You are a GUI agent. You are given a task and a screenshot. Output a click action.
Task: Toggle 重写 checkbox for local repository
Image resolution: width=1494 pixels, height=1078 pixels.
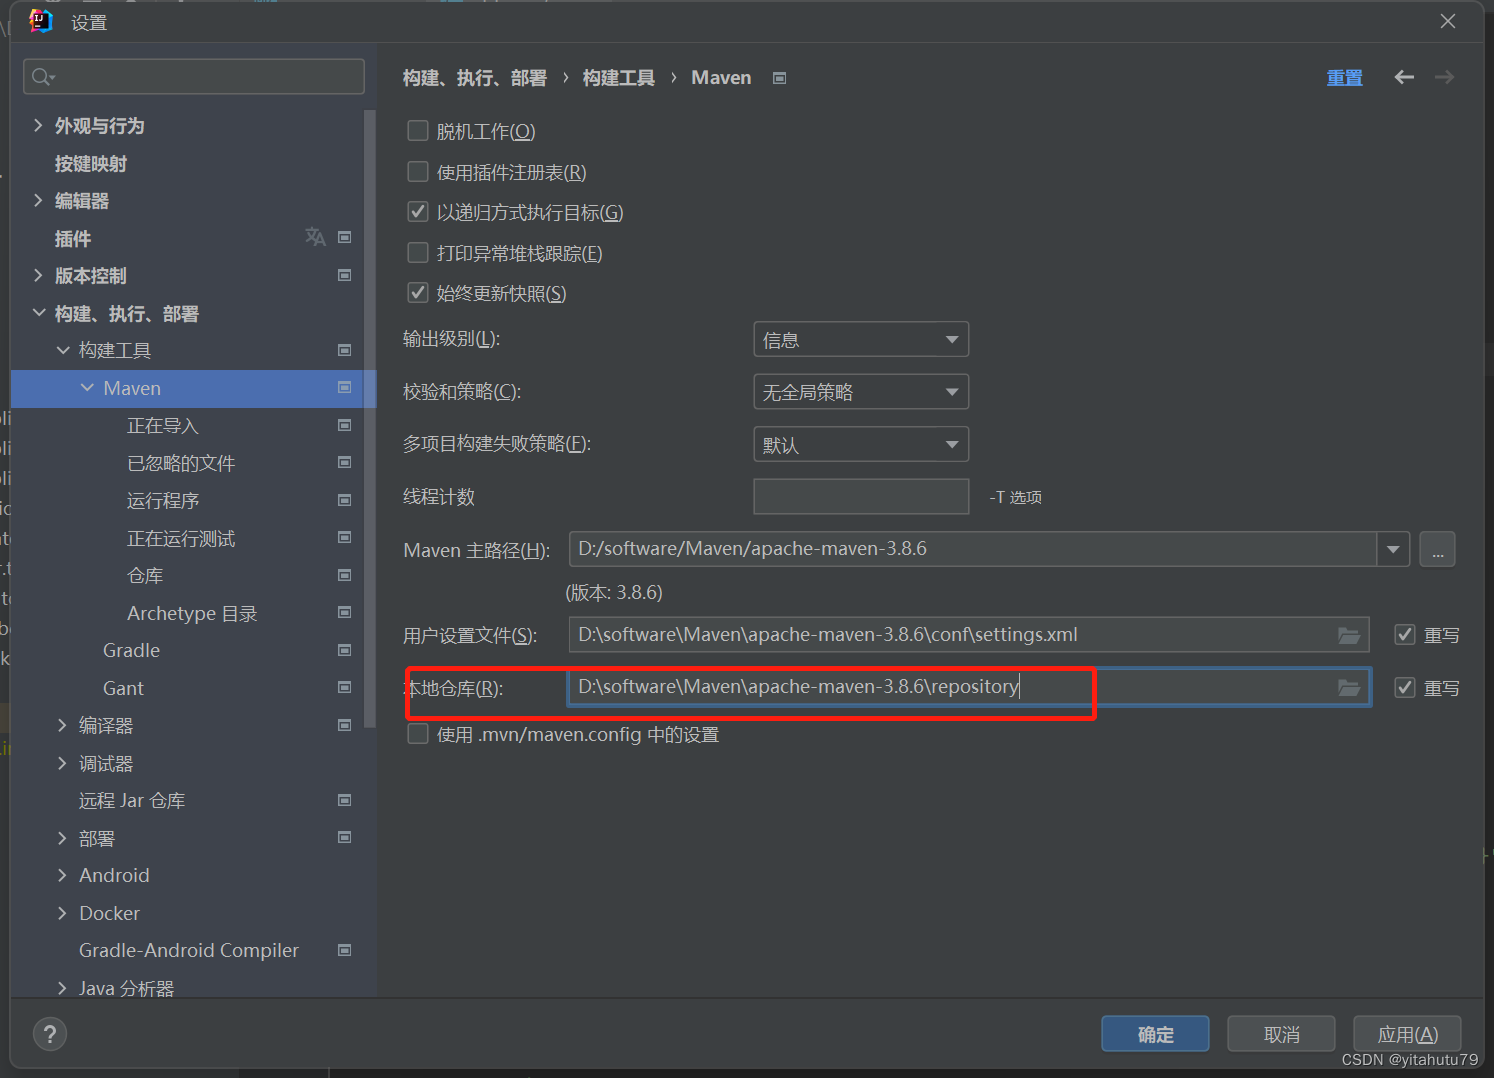tap(1405, 687)
